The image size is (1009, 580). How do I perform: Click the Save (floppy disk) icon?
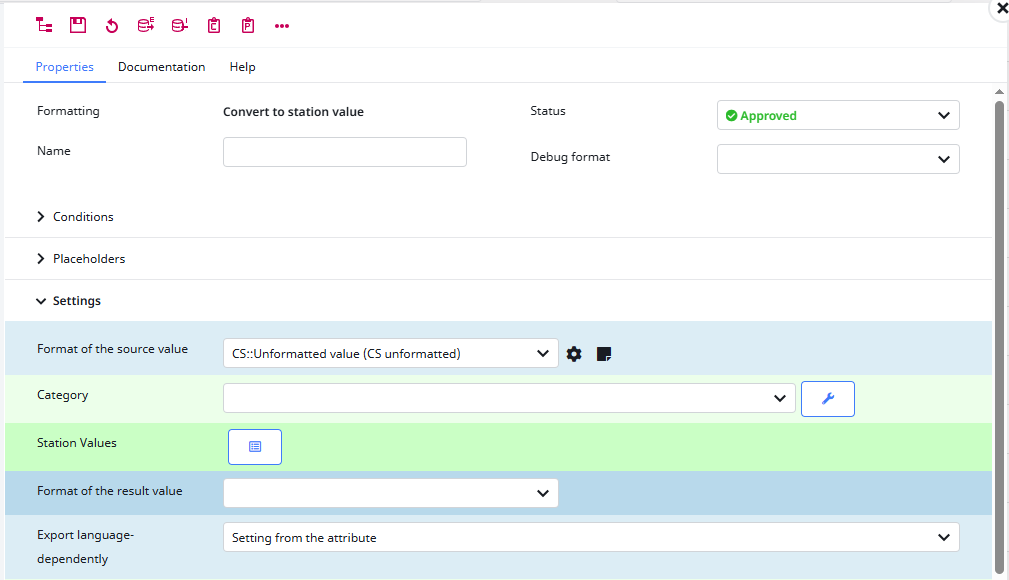click(x=77, y=25)
